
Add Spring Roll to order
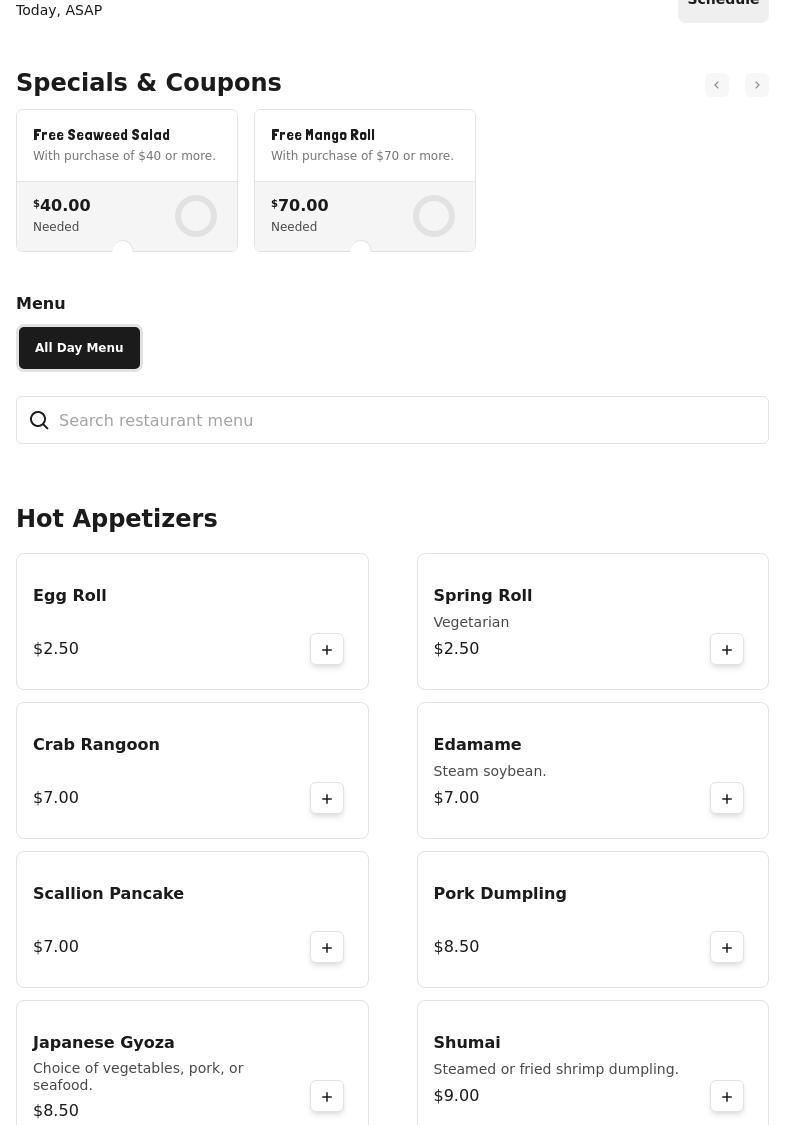[727, 650]
